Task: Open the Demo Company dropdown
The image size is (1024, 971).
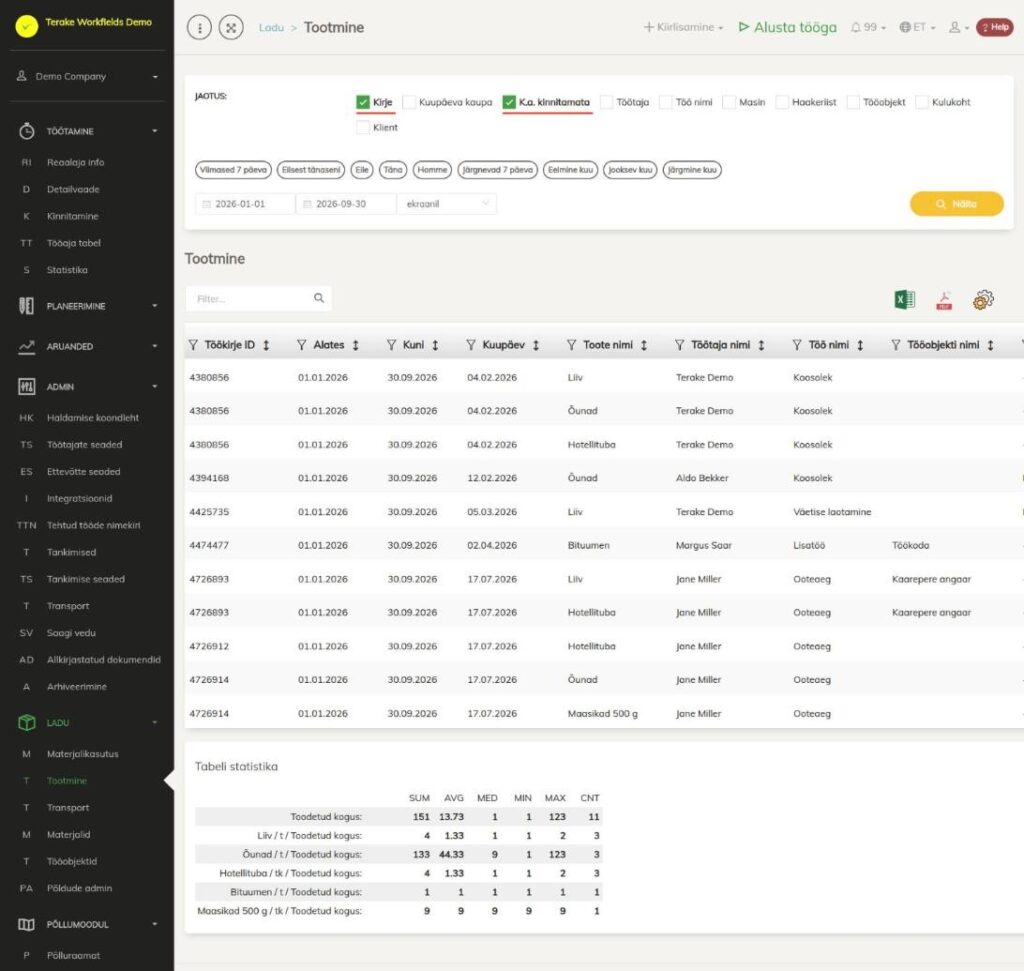Action: [87, 76]
